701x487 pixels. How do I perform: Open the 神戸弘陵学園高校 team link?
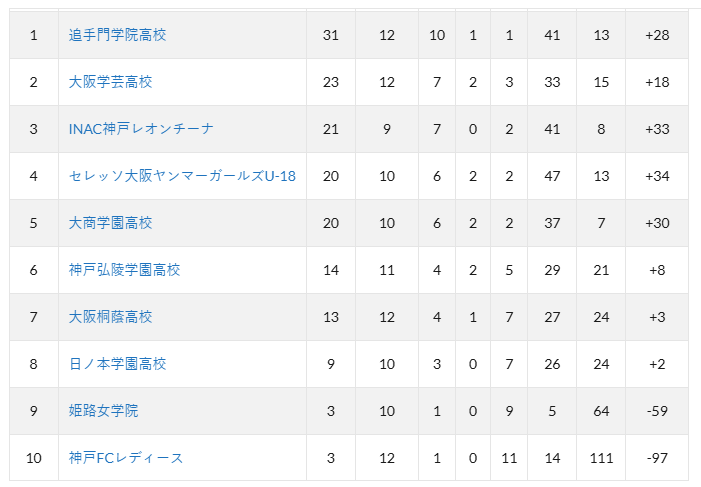point(124,270)
